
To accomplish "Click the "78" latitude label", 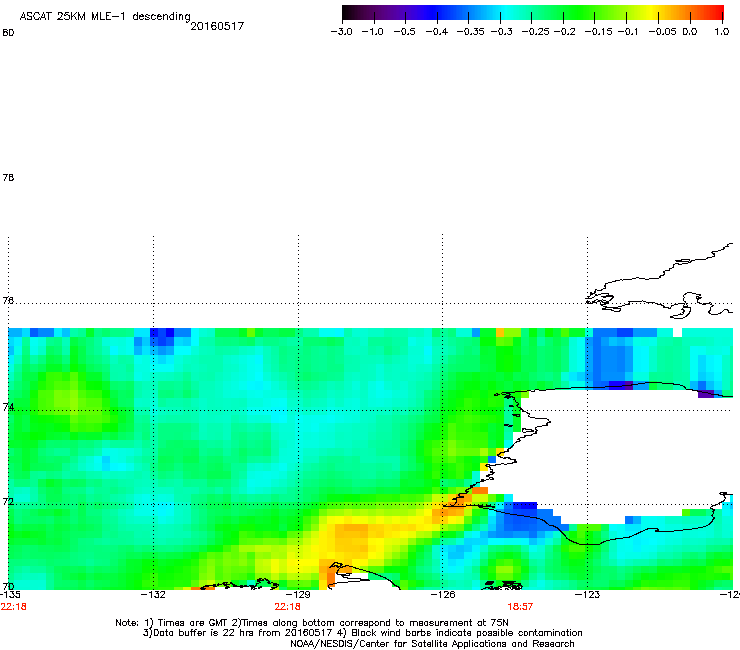I will pyautogui.click(x=8, y=177).
